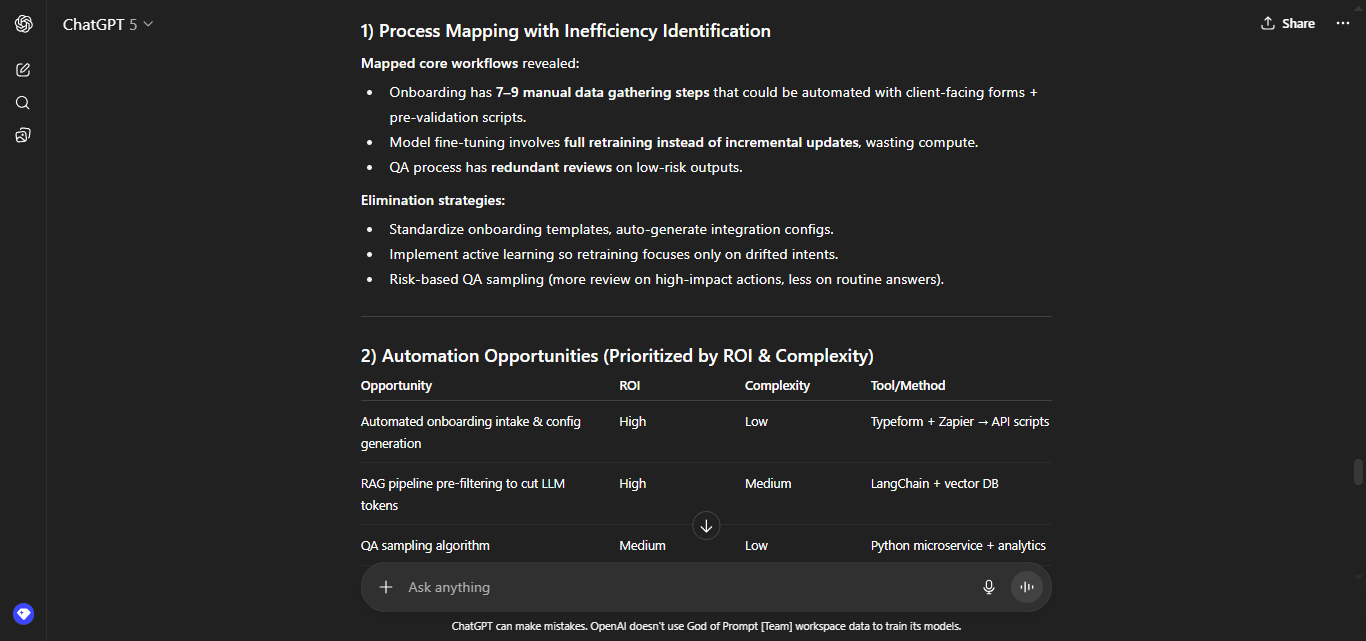The width and height of the screenshot is (1366, 641).
Task: Open the search chats icon
Action: click(x=23, y=103)
